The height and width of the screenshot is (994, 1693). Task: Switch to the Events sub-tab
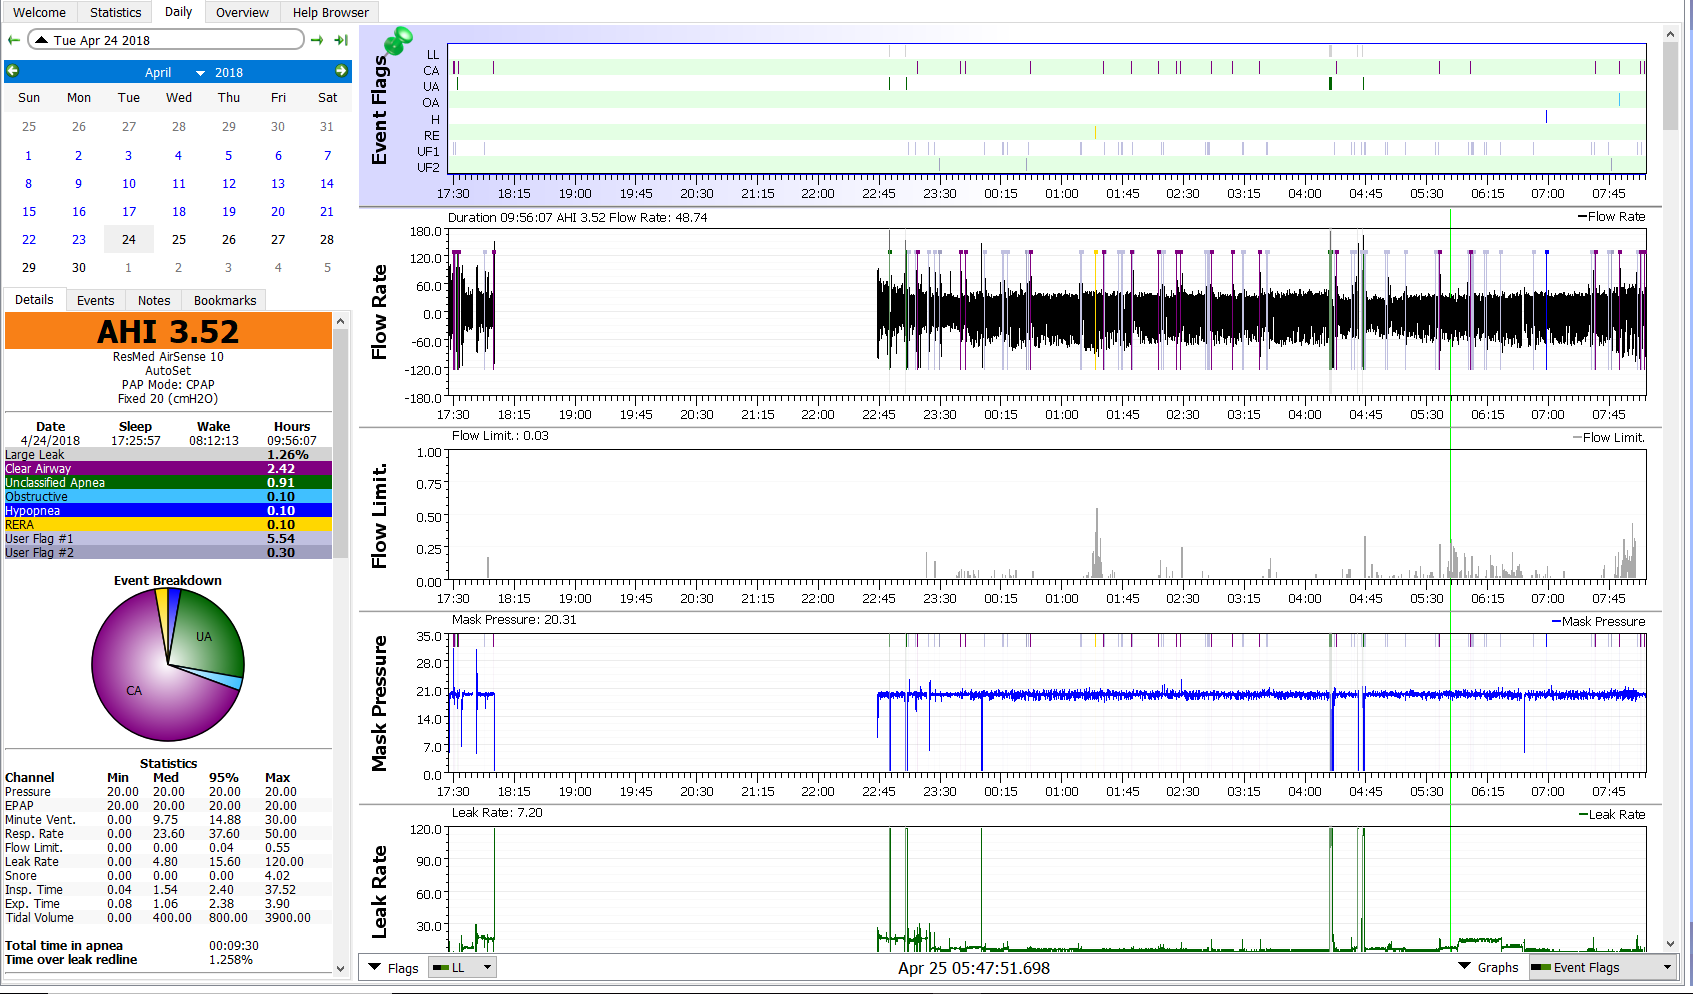pos(95,300)
